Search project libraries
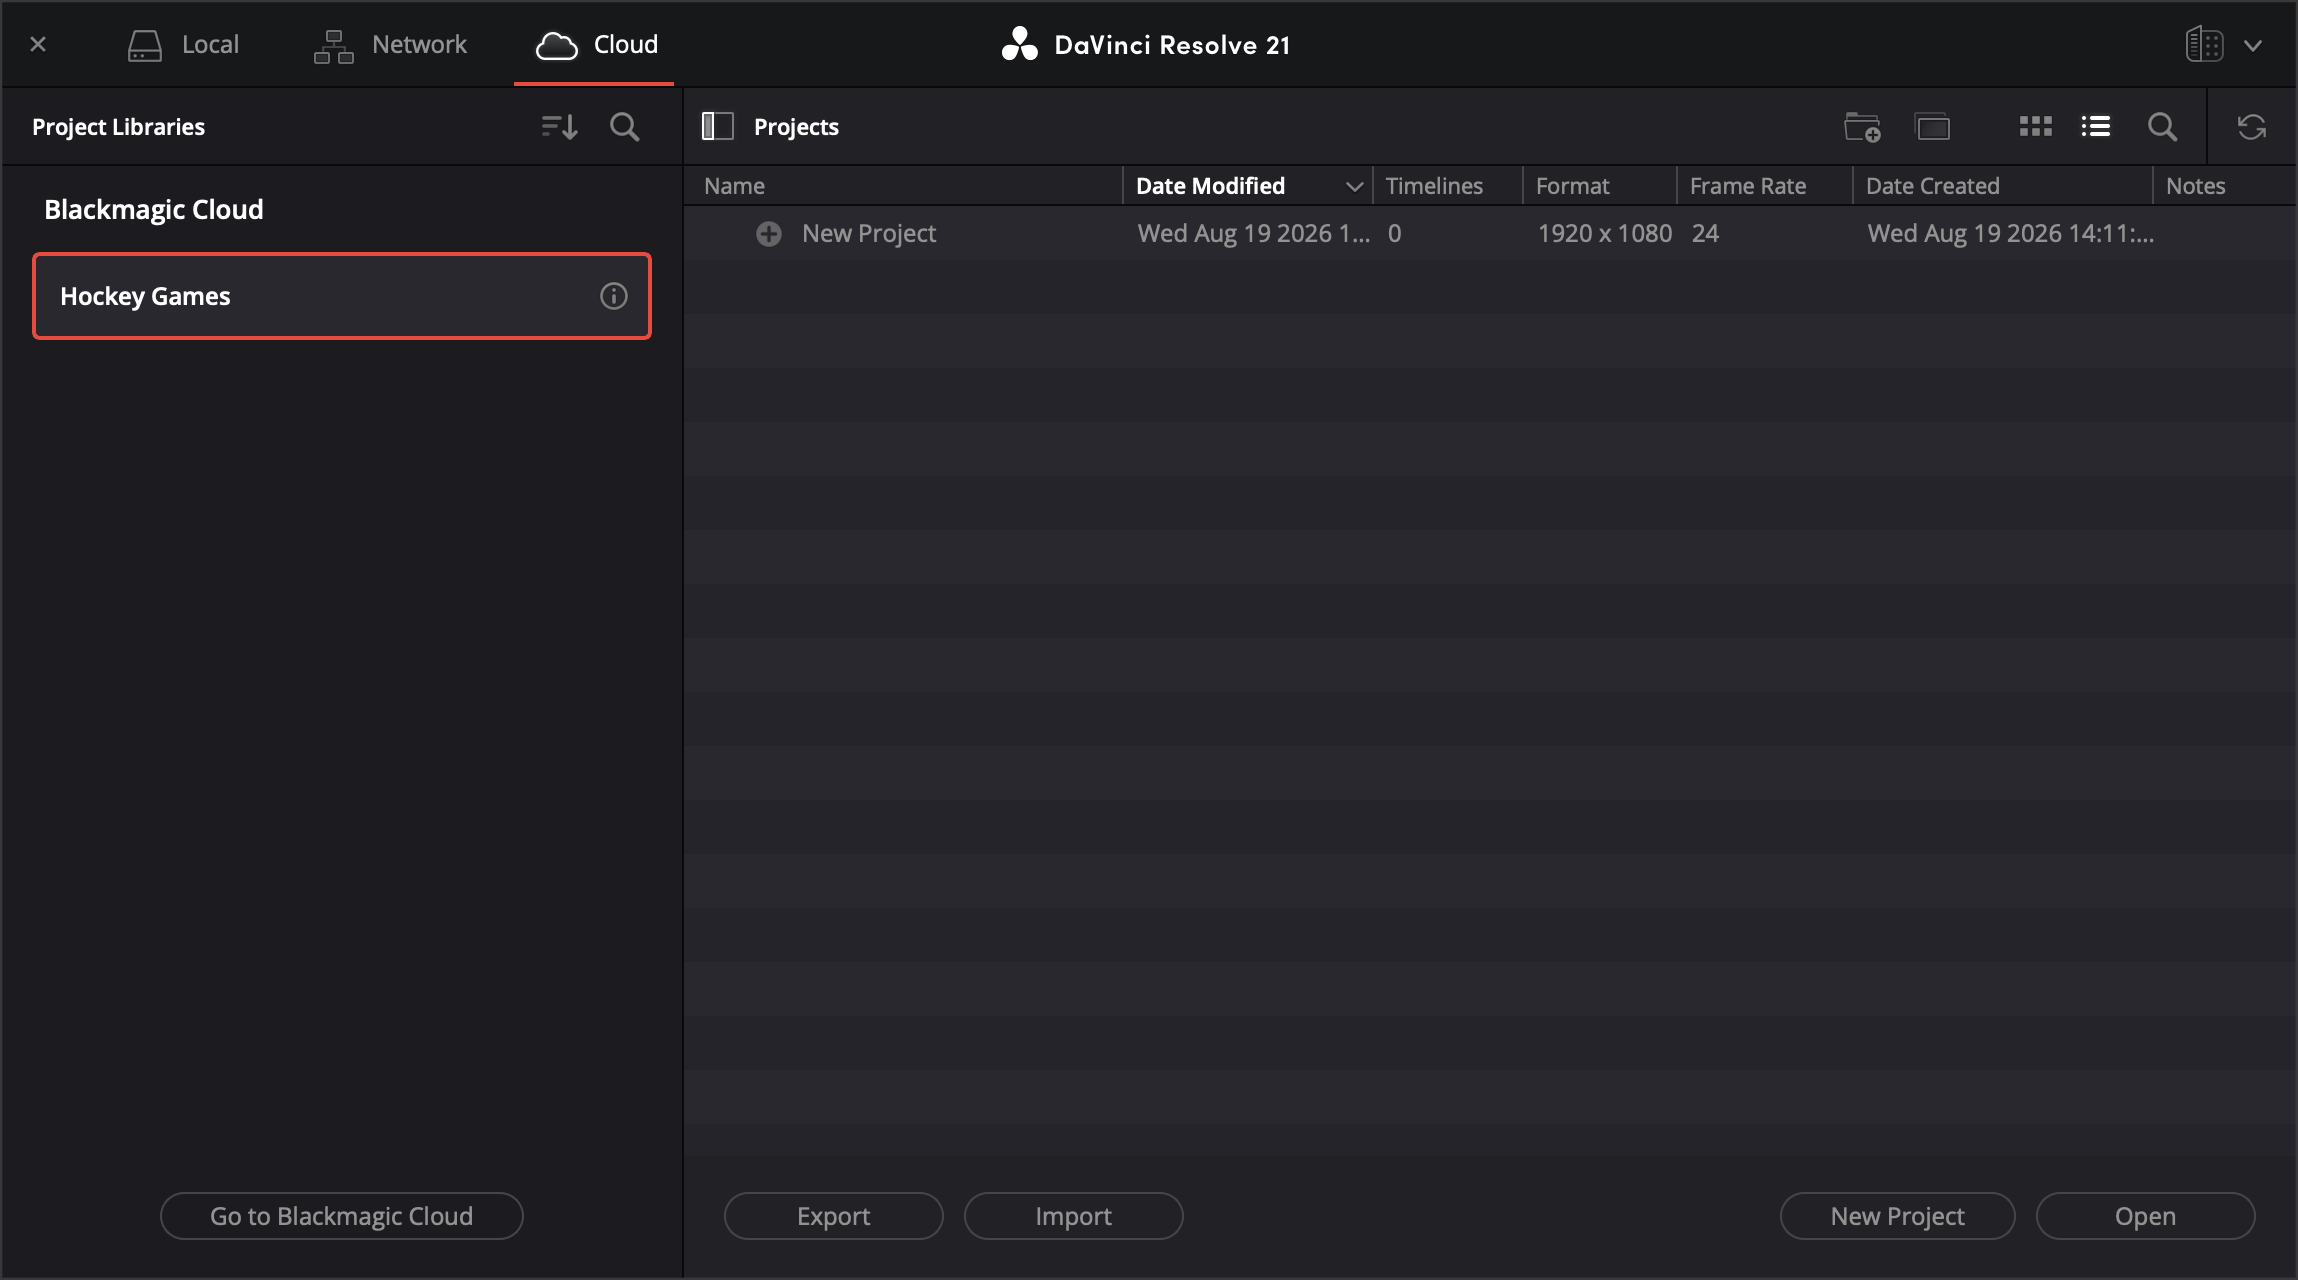Screen dimensions: 2298x1280 click(625, 127)
